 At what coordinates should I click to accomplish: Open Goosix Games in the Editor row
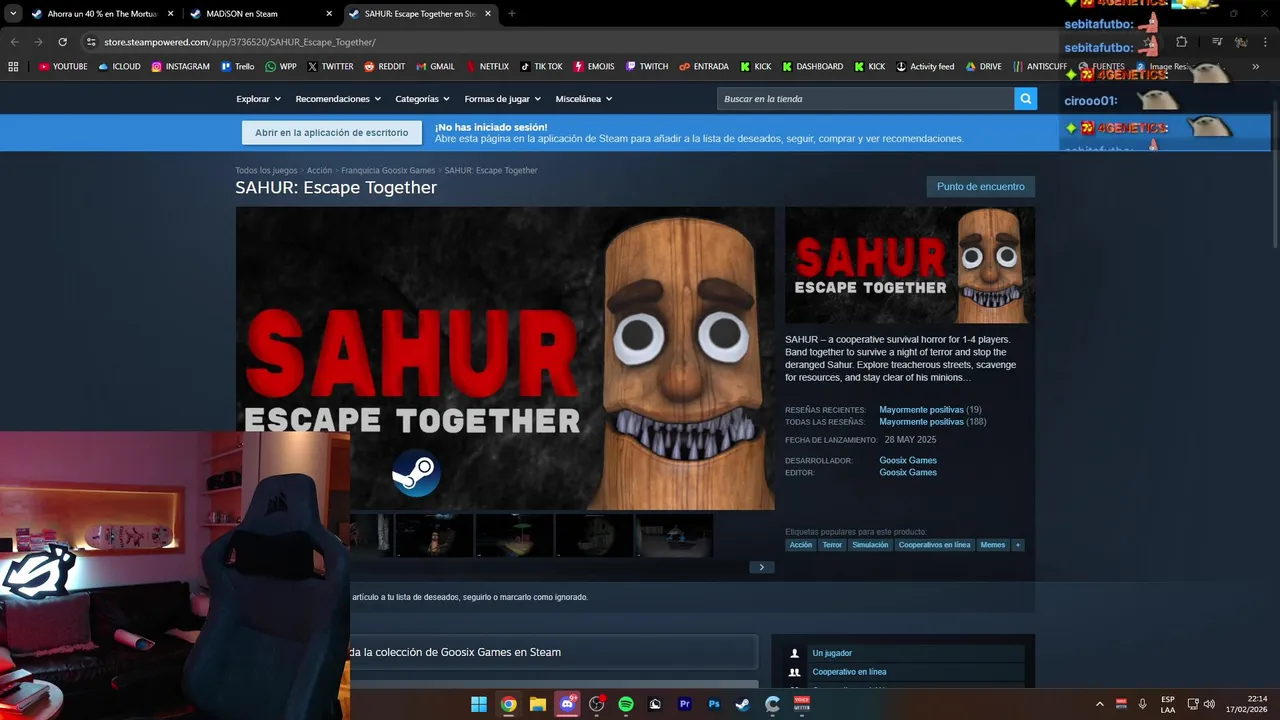(x=908, y=472)
